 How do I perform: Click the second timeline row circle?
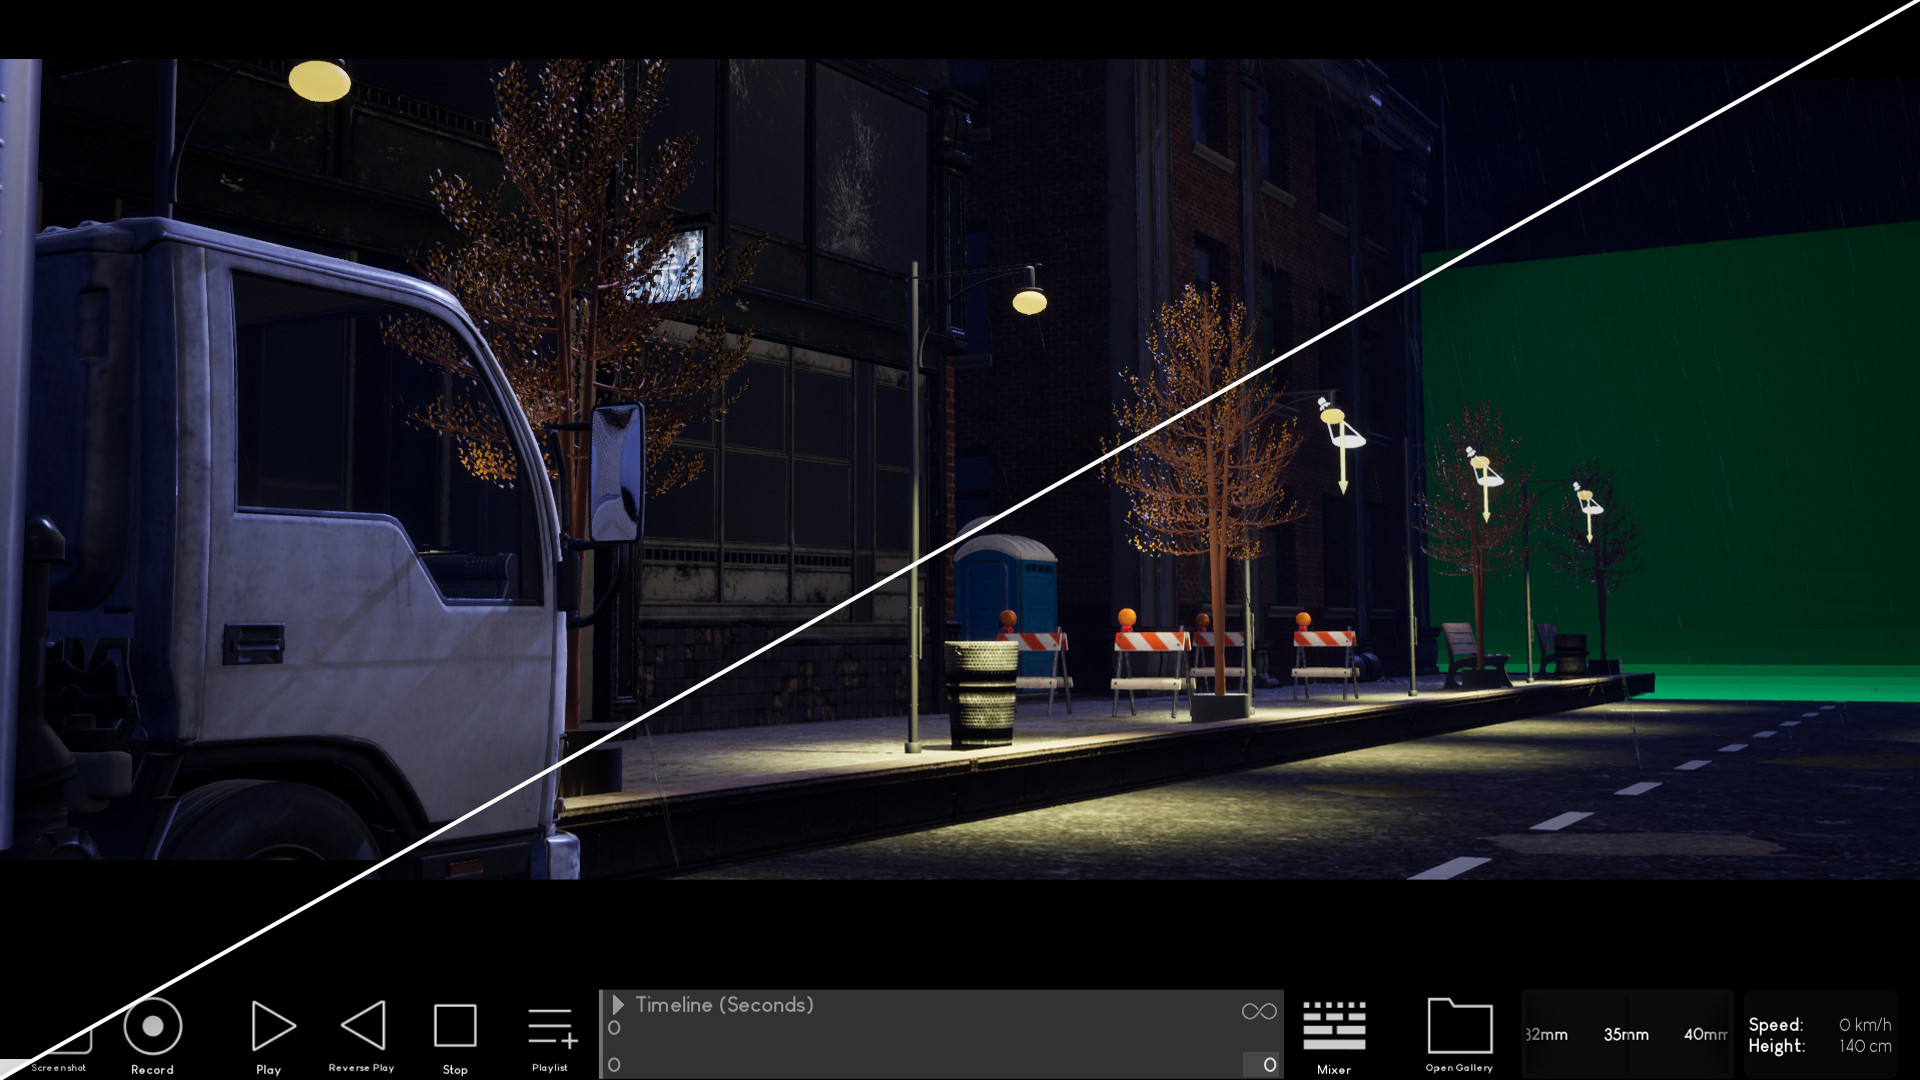(614, 1064)
